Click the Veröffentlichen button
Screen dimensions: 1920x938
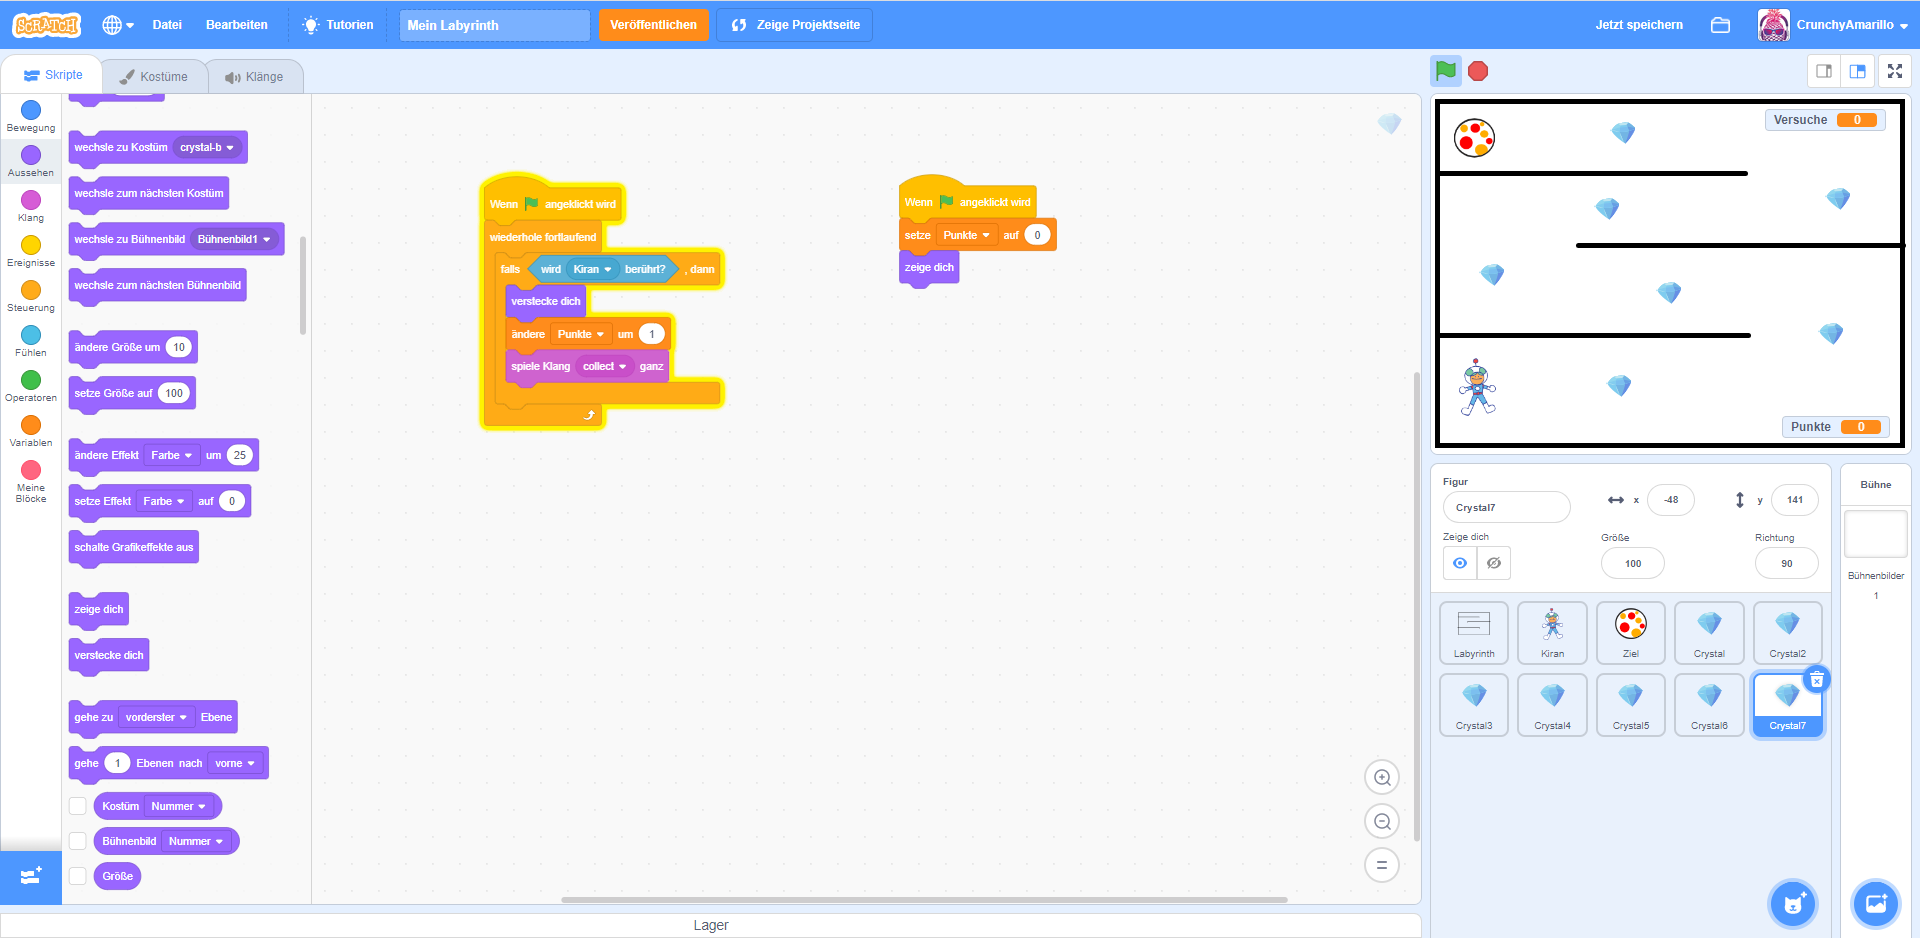click(653, 25)
